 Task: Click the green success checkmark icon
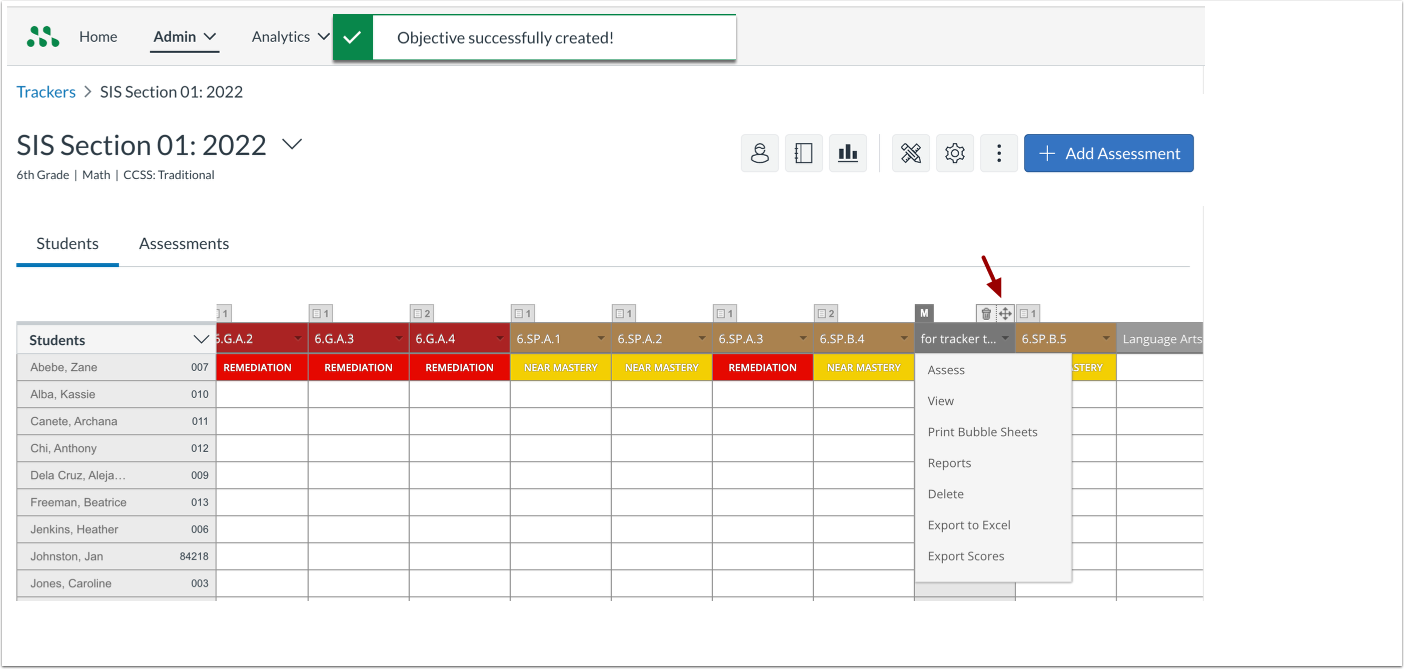[352, 38]
